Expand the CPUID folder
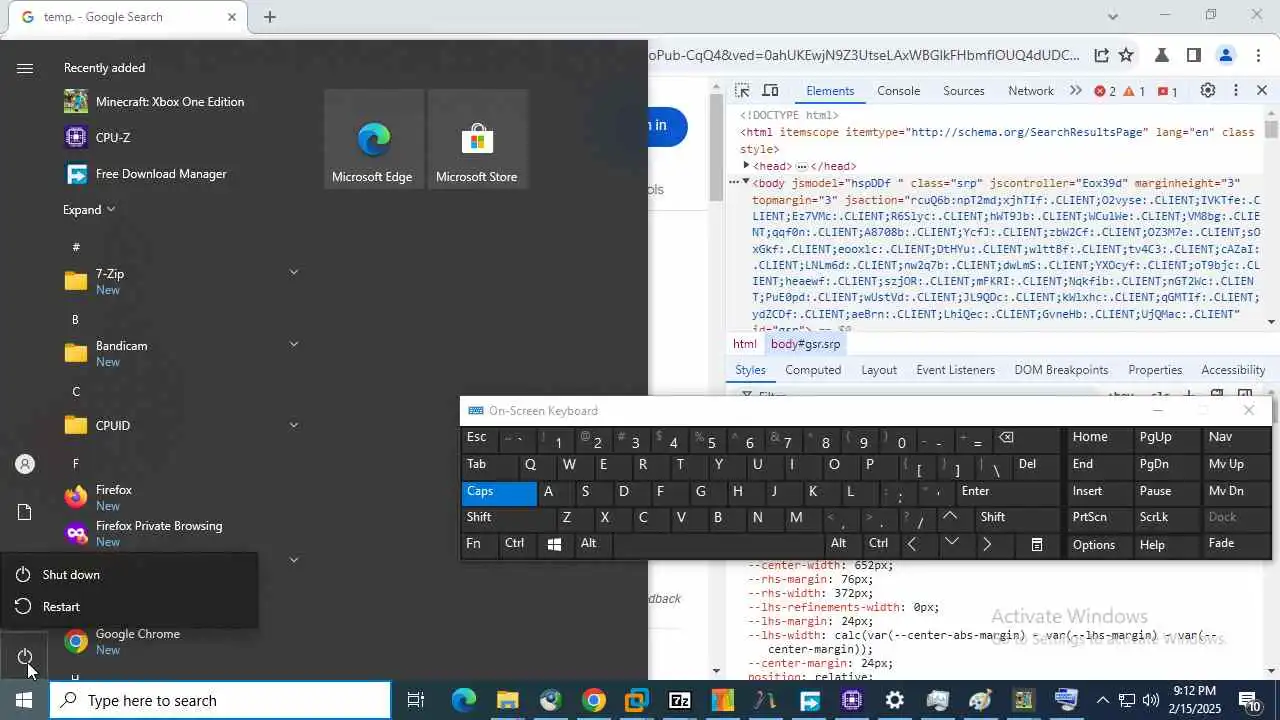The height and width of the screenshot is (720, 1280). (294, 425)
